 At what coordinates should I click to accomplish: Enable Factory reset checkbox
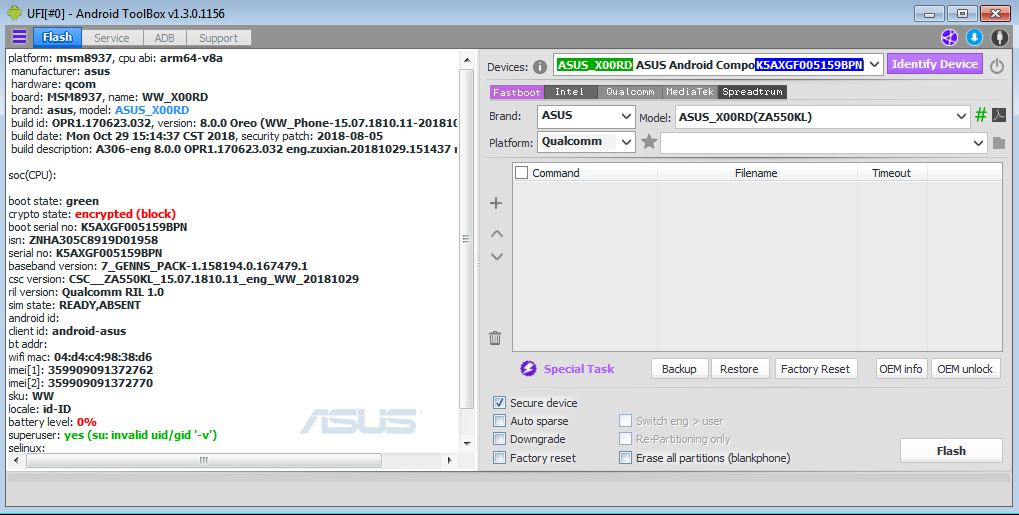pyautogui.click(x=499, y=458)
